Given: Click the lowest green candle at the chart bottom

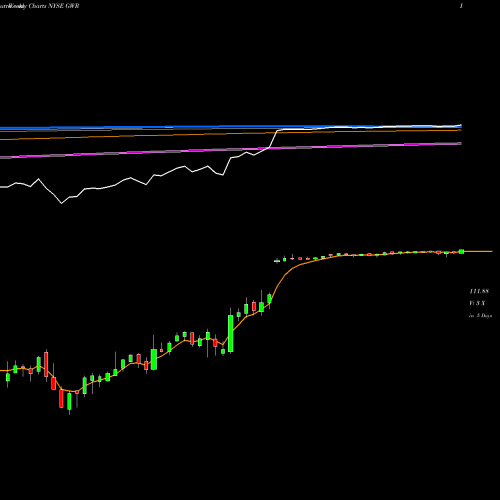Looking at the screenshot, I should (x=69, y=402).
